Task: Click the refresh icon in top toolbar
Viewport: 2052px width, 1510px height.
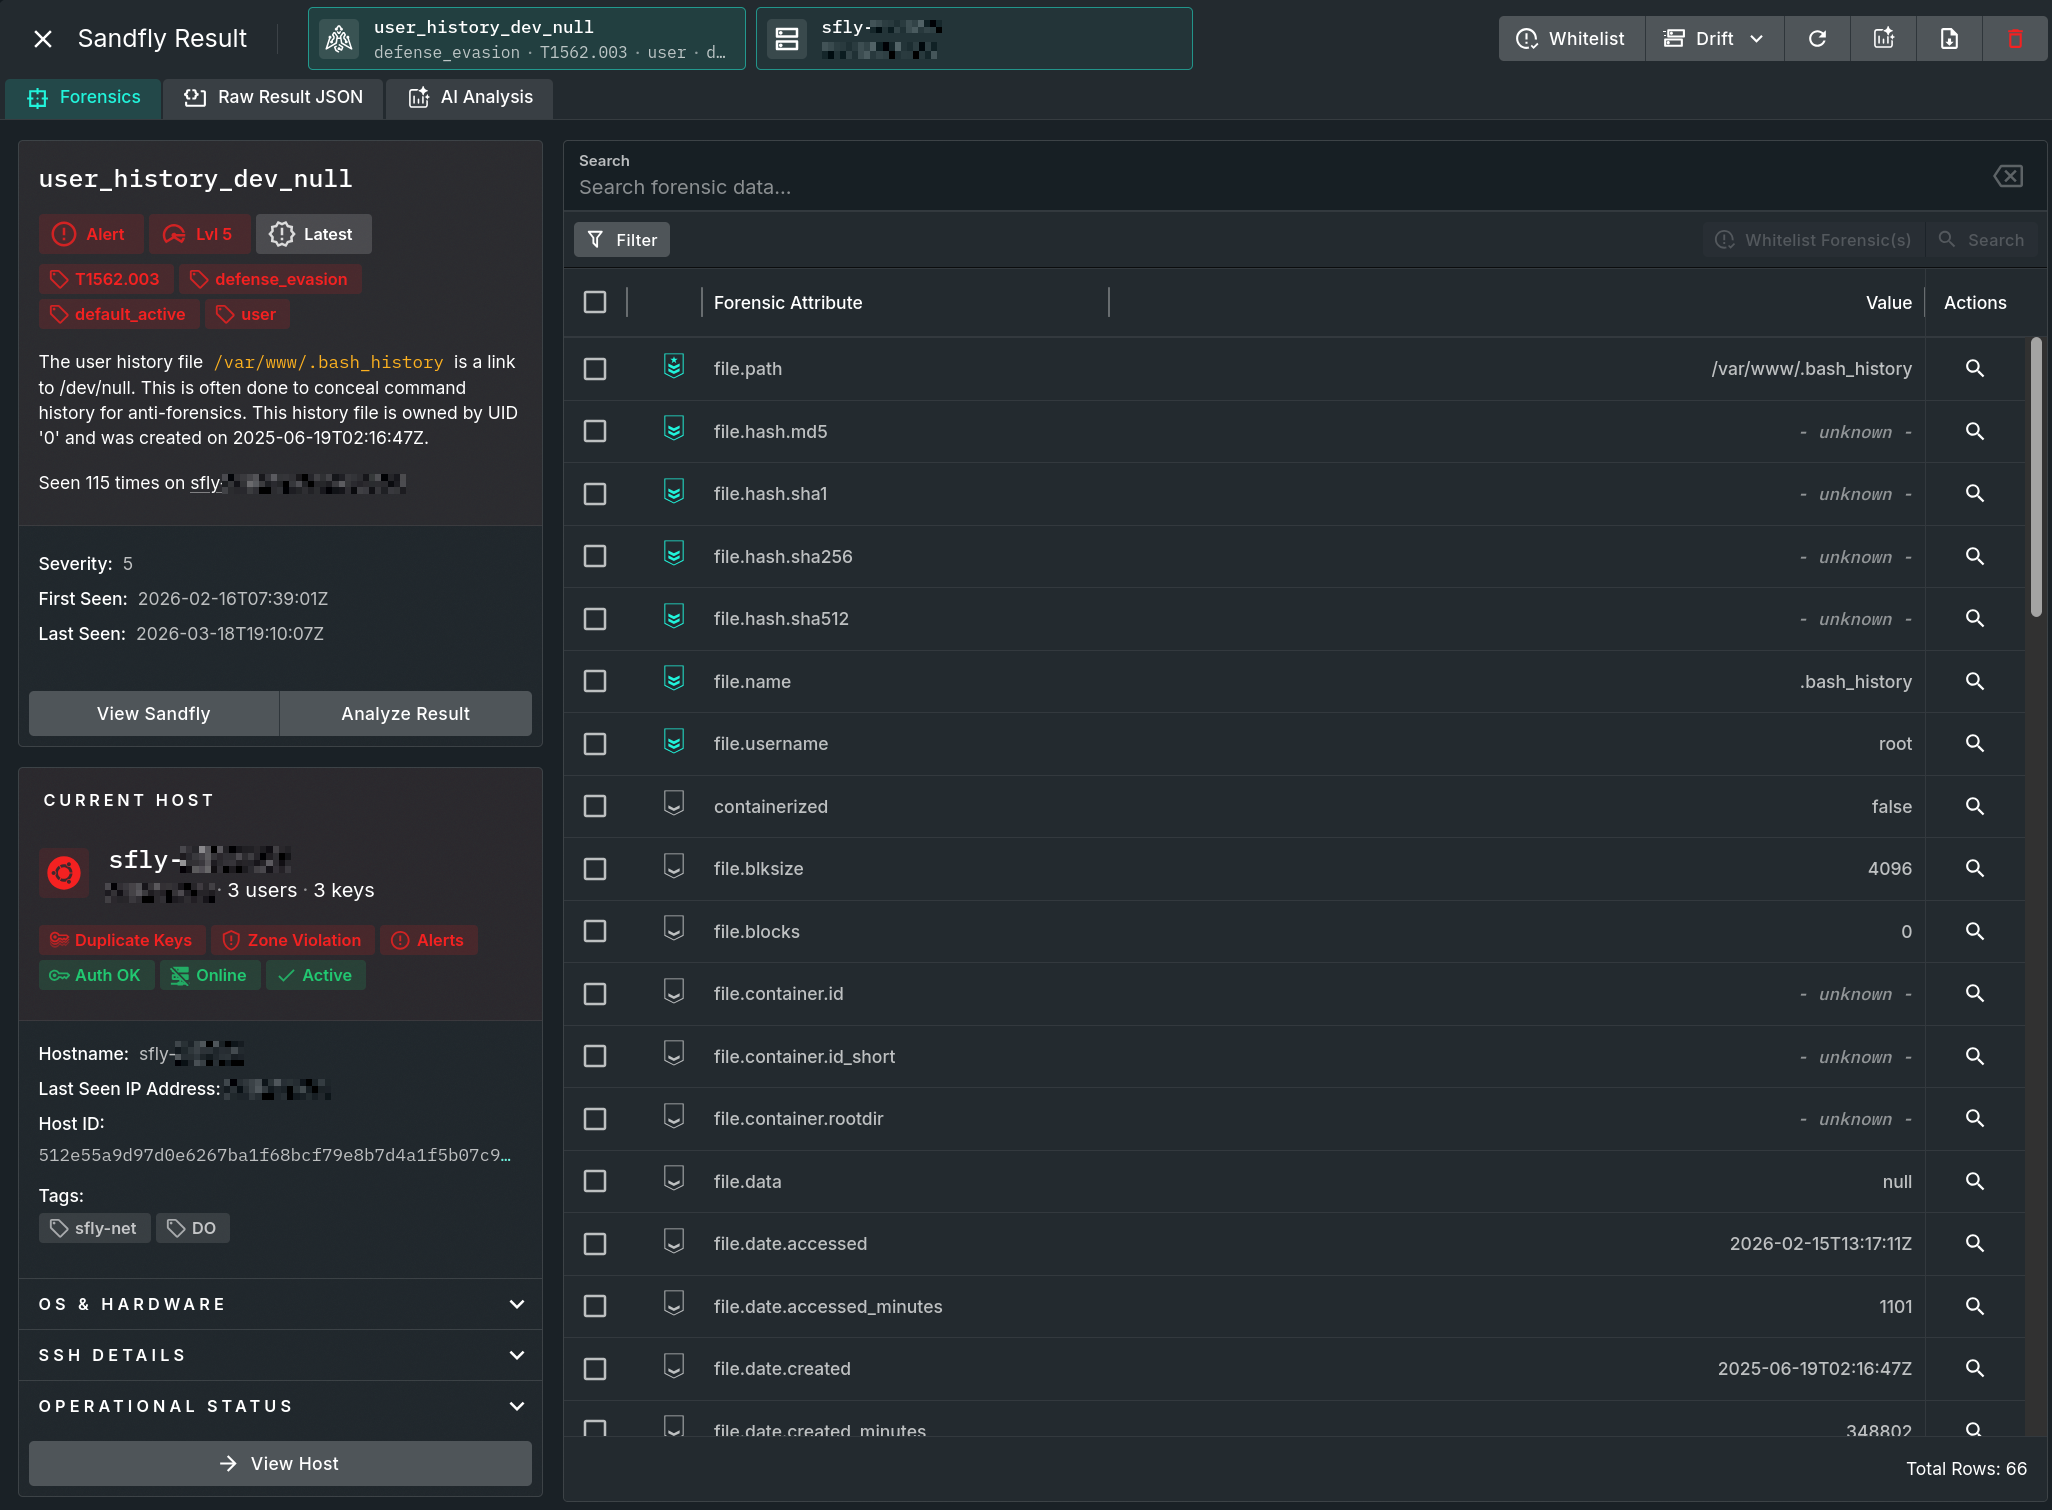Action: (1817, 39)
